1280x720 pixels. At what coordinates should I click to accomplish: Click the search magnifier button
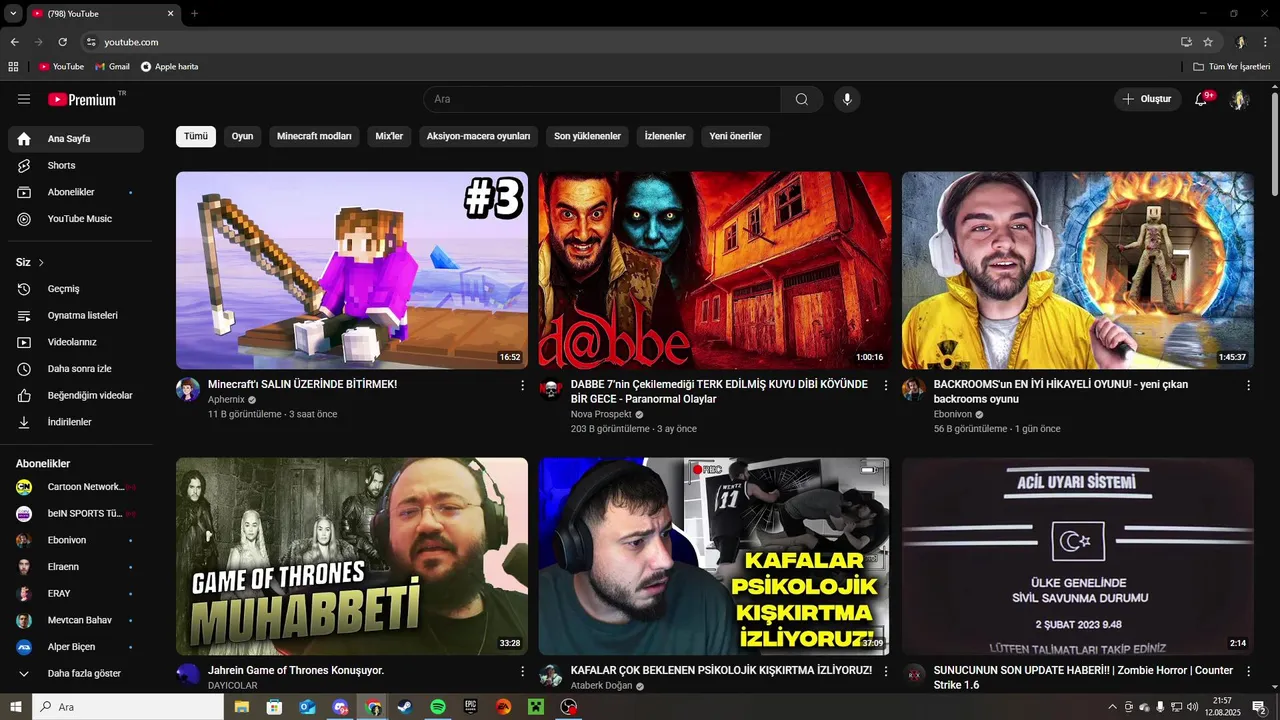802,99
